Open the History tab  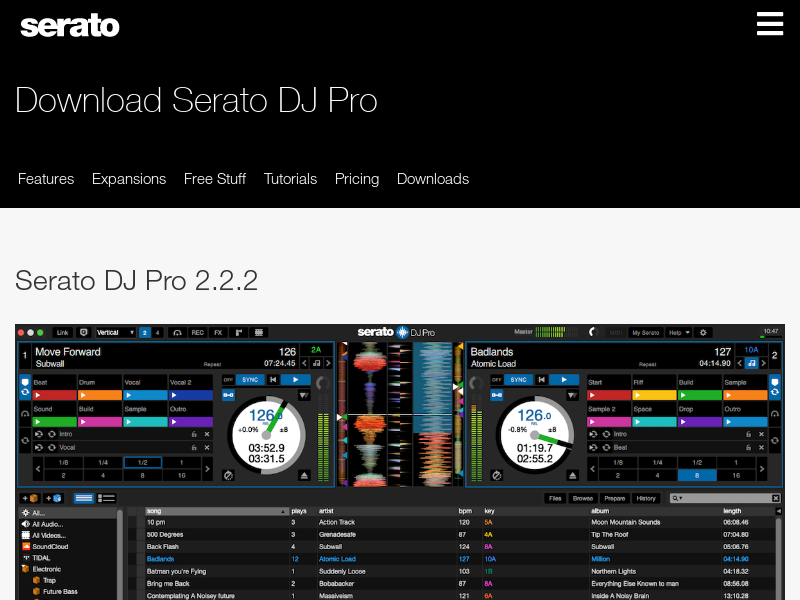[x=646, y=498]
